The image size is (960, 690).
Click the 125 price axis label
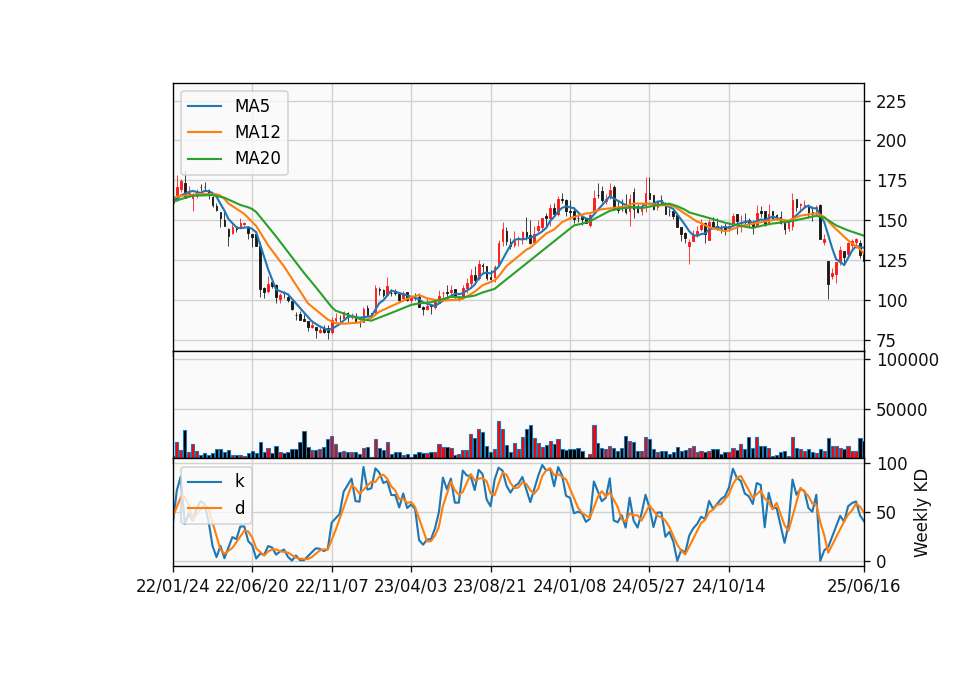(891, 261)
